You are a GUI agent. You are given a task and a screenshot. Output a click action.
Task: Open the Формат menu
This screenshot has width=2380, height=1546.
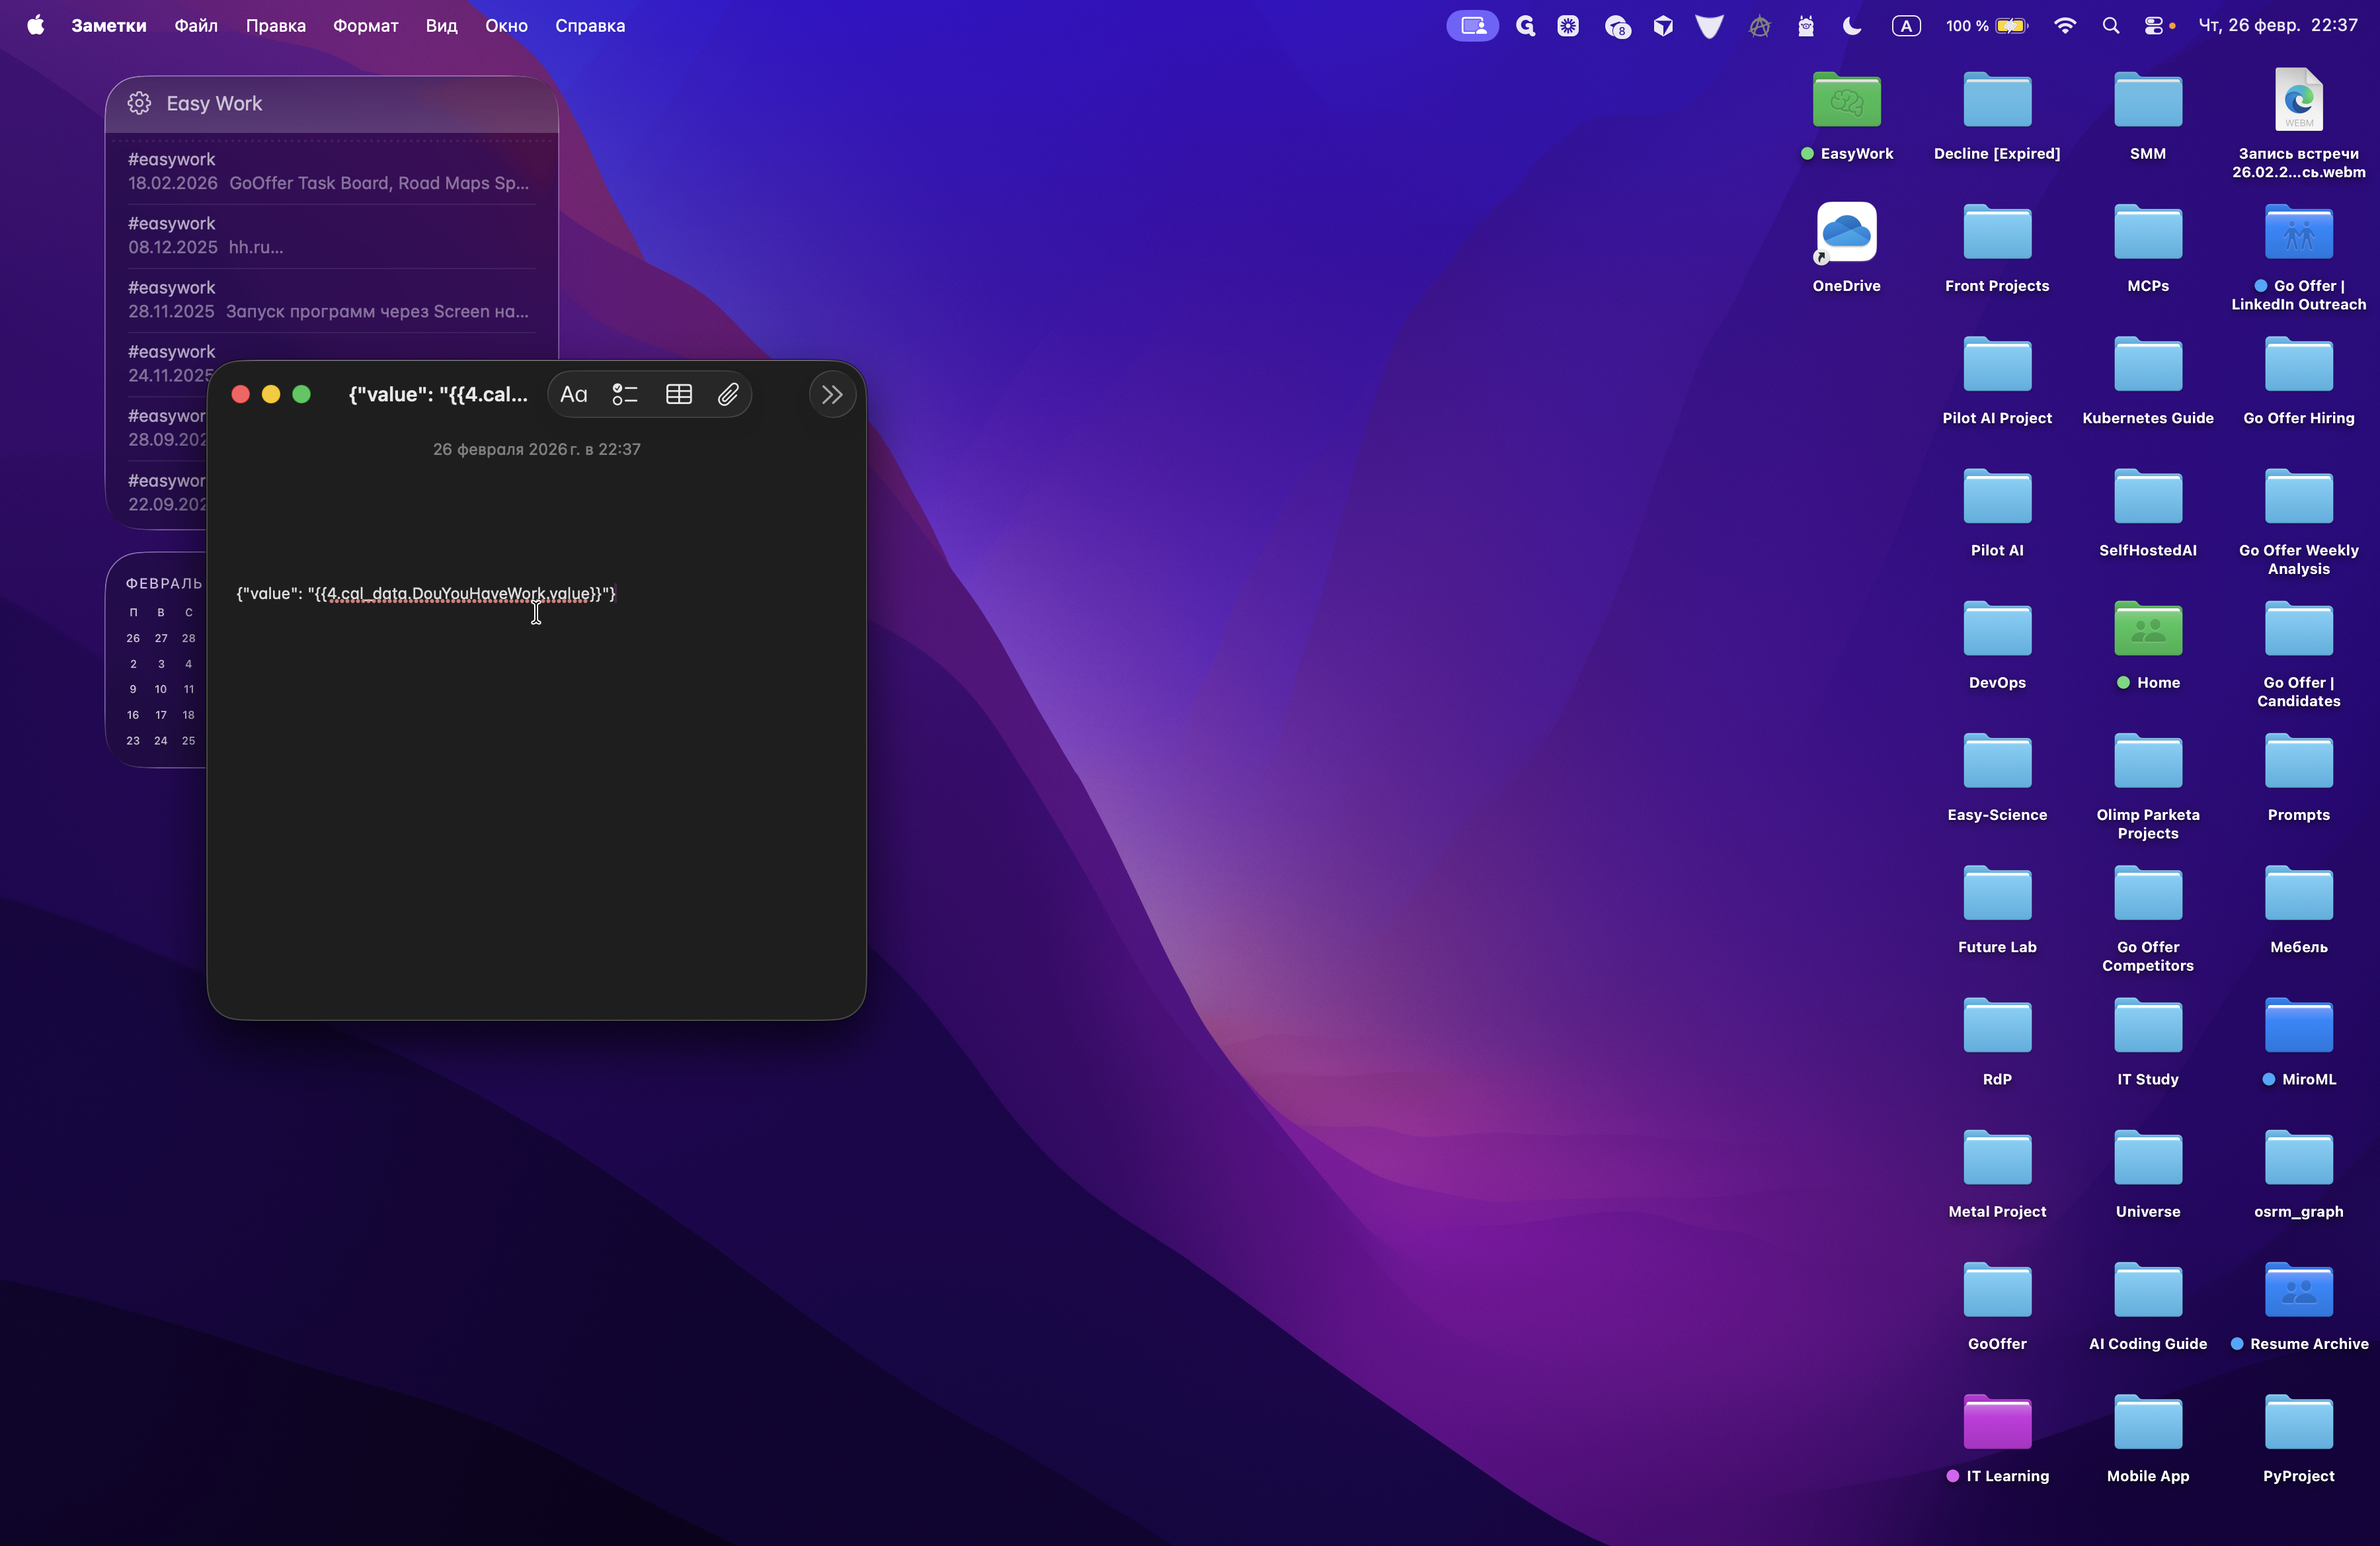pos(365,26)
